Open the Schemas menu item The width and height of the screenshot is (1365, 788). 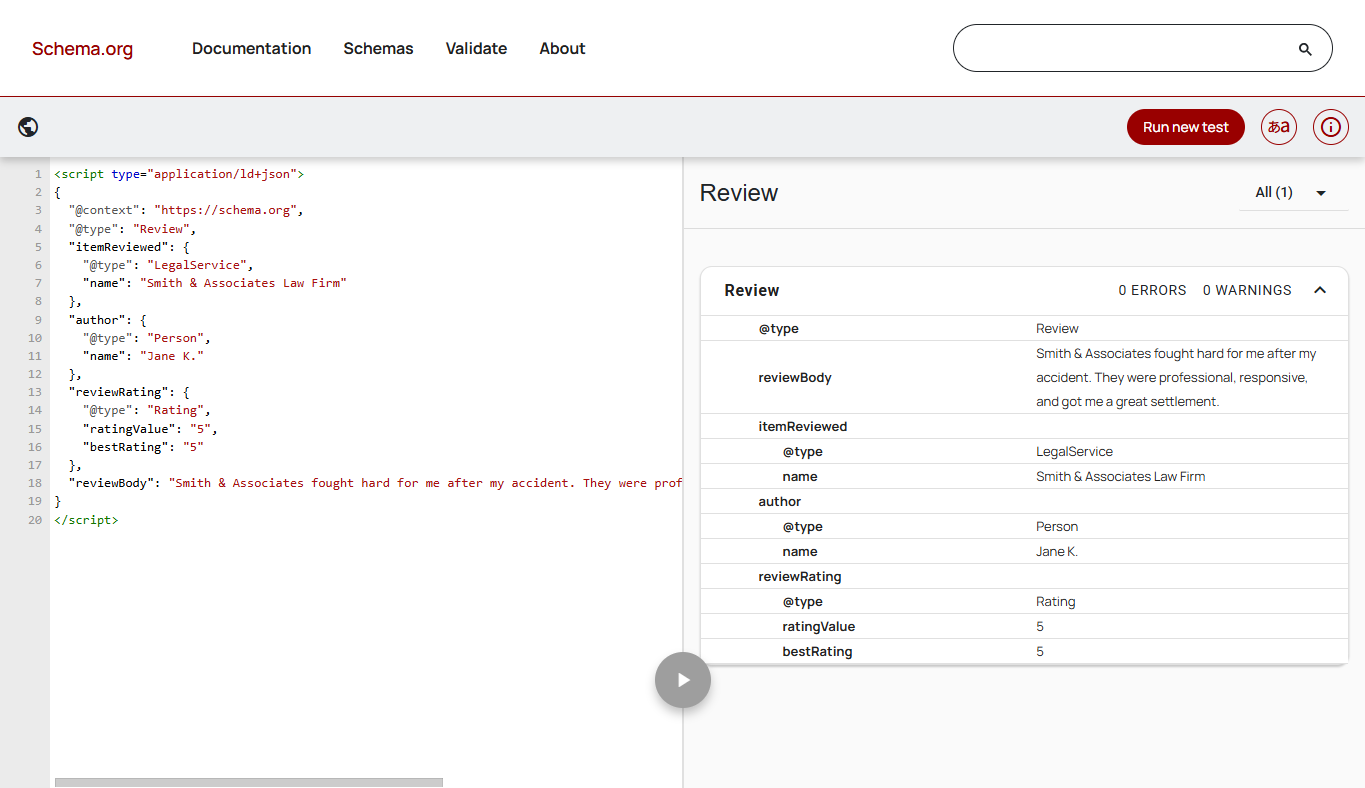378,48
